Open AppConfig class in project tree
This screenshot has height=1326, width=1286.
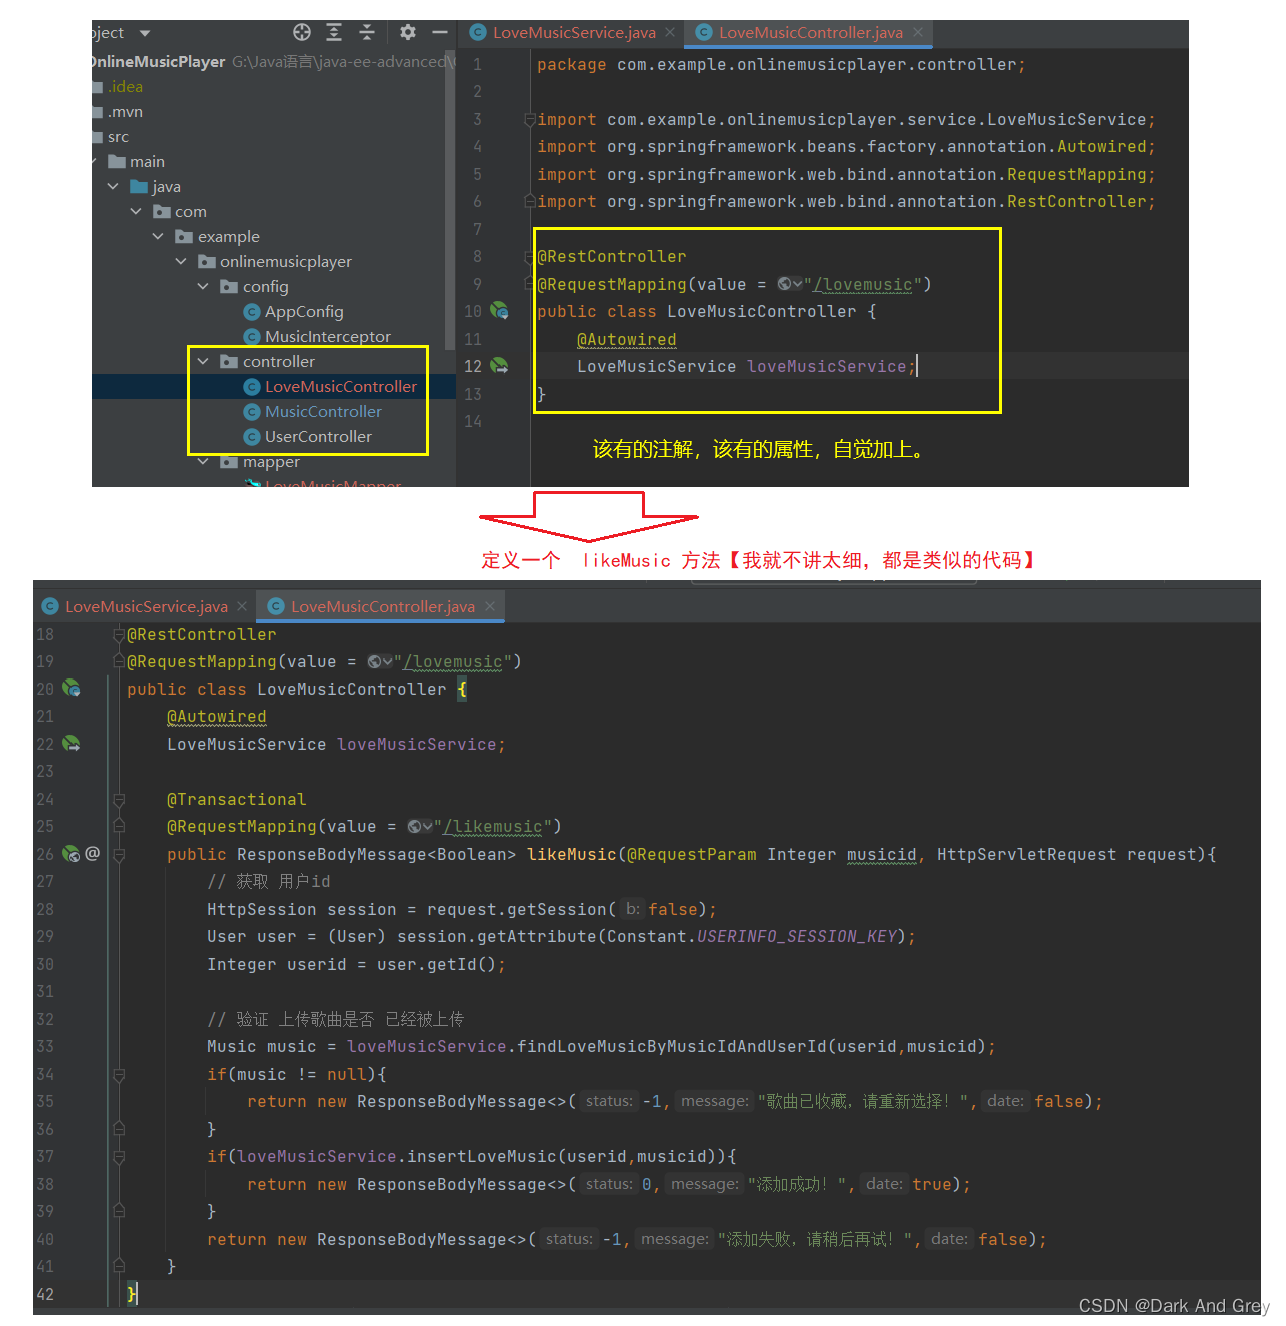[x=304, y=312]
